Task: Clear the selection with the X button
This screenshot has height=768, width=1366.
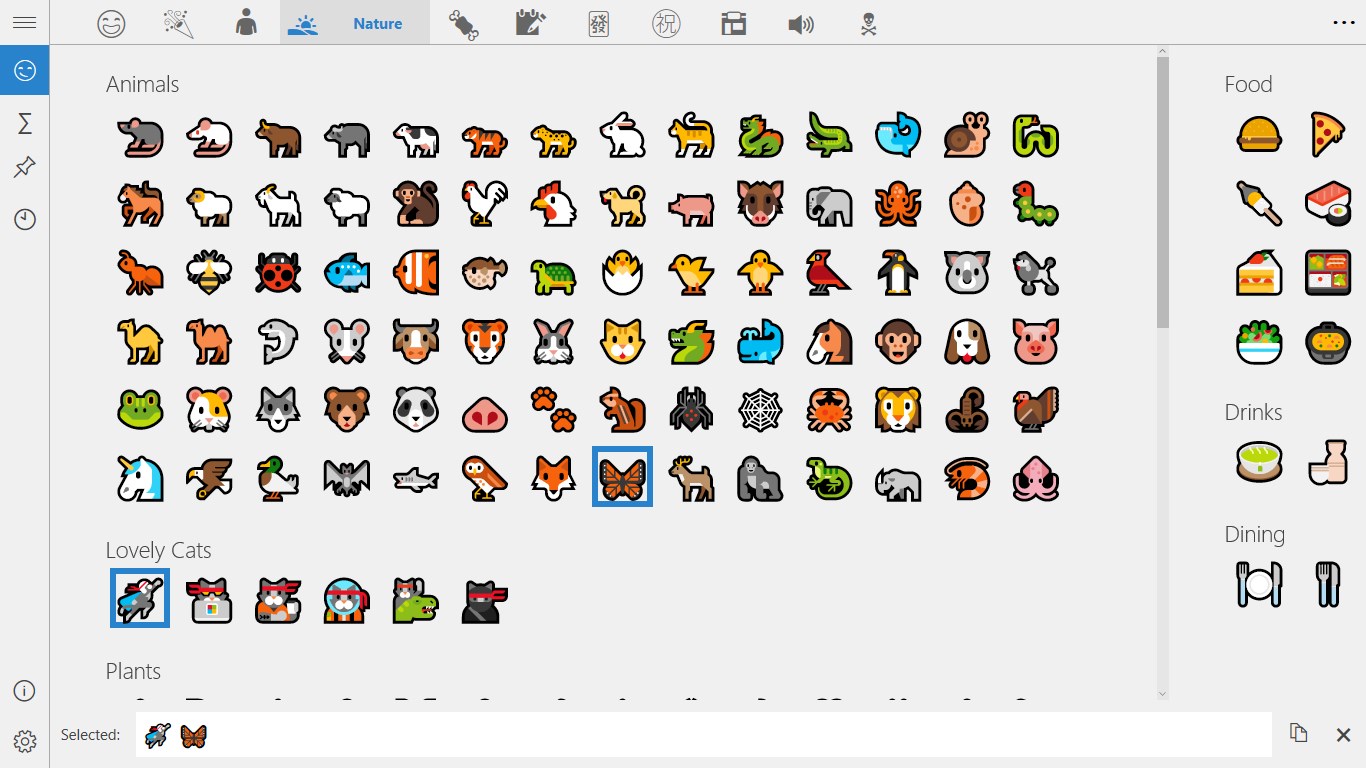Action: (x=1343, y=733)
